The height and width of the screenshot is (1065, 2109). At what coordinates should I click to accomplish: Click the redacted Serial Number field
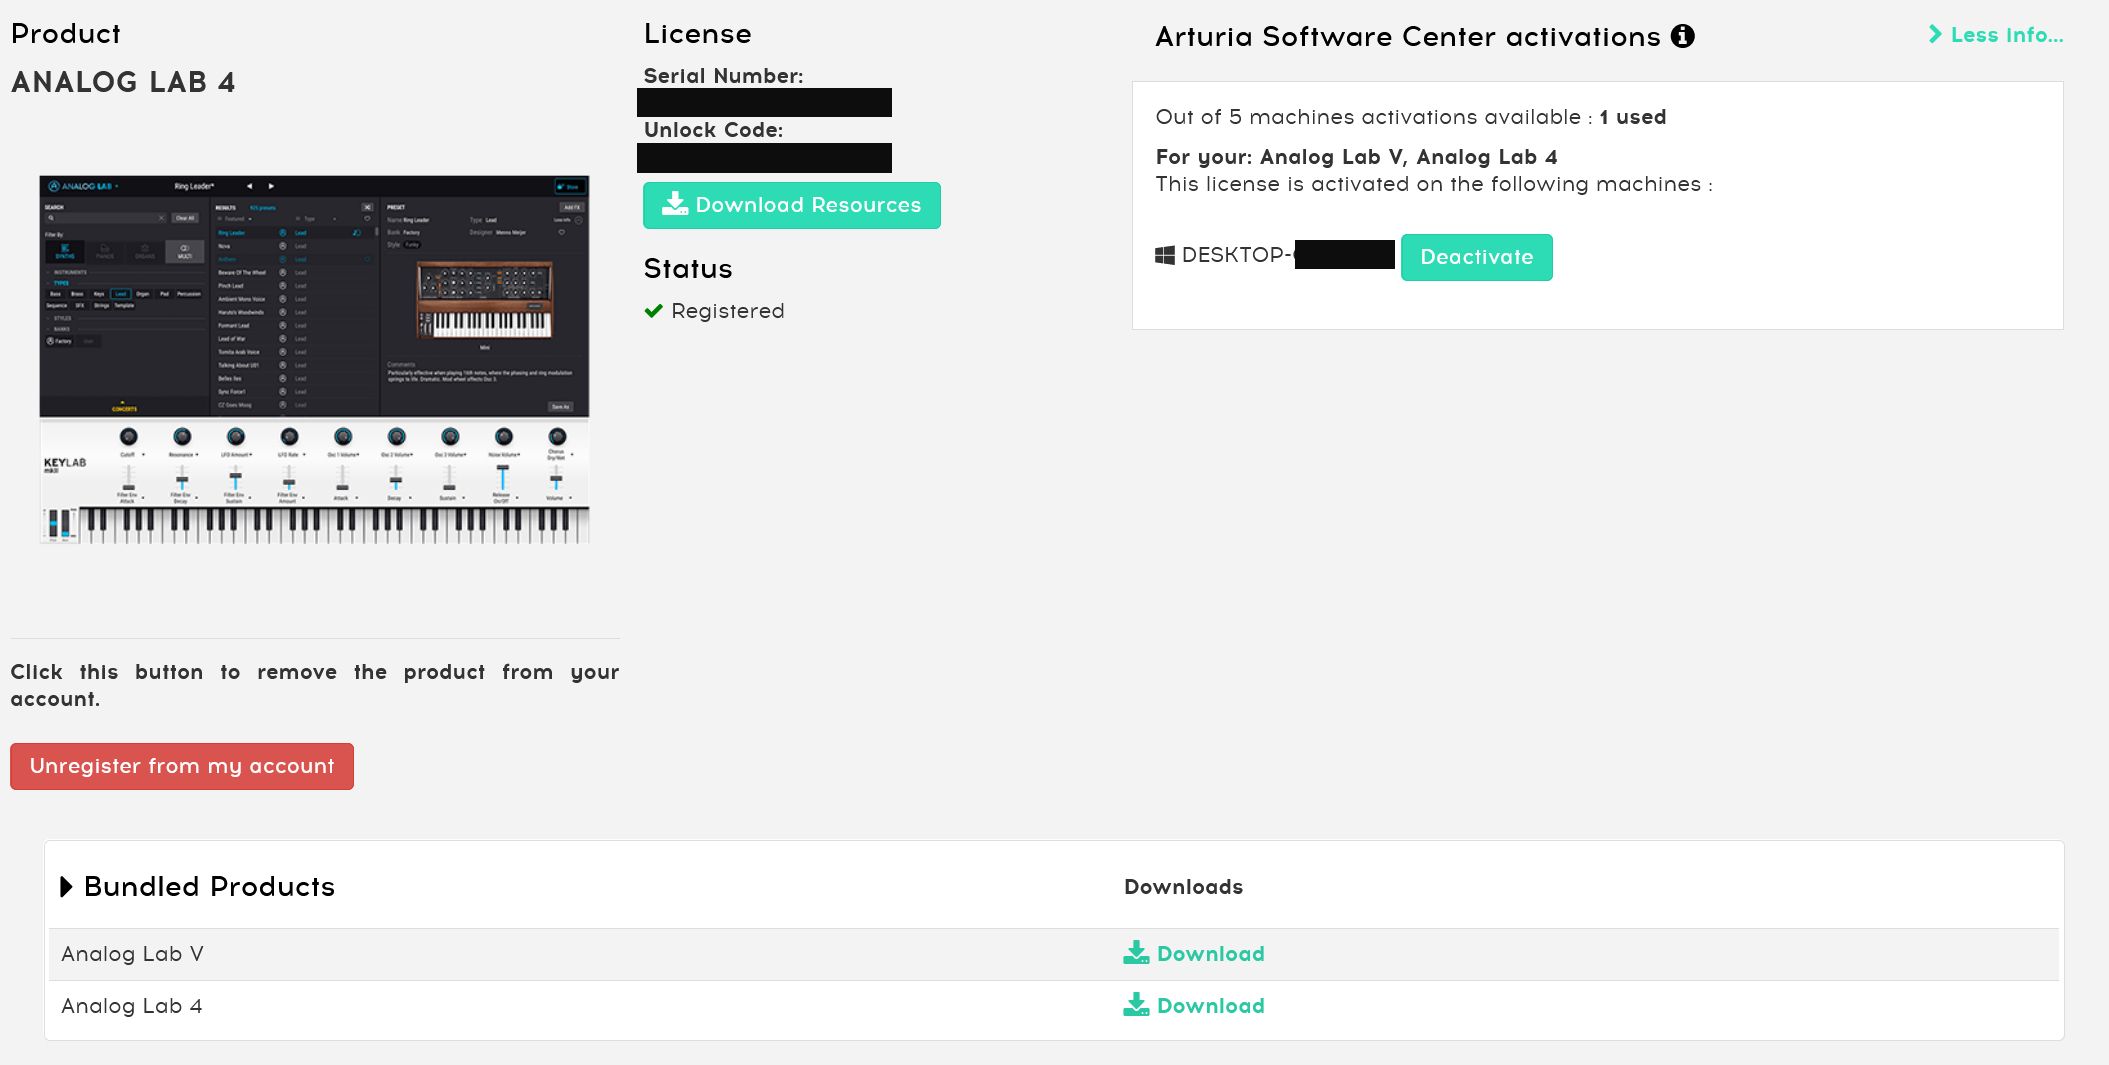coord(764,102)
